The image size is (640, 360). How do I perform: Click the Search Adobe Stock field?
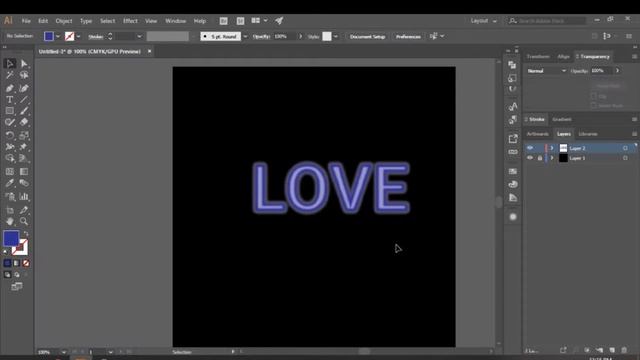[x=547, y=20]
